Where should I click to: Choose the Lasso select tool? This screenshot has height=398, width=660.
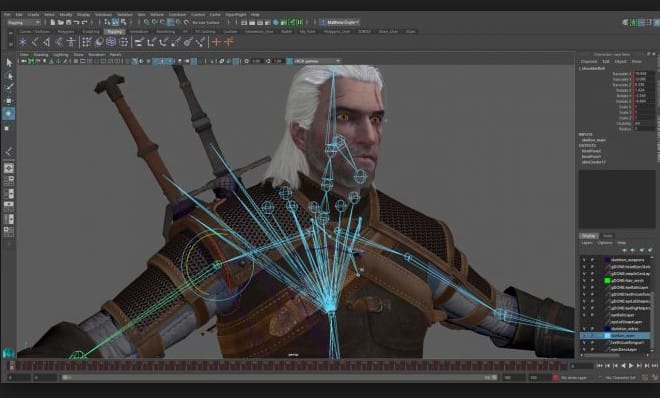tap(9, 76)
